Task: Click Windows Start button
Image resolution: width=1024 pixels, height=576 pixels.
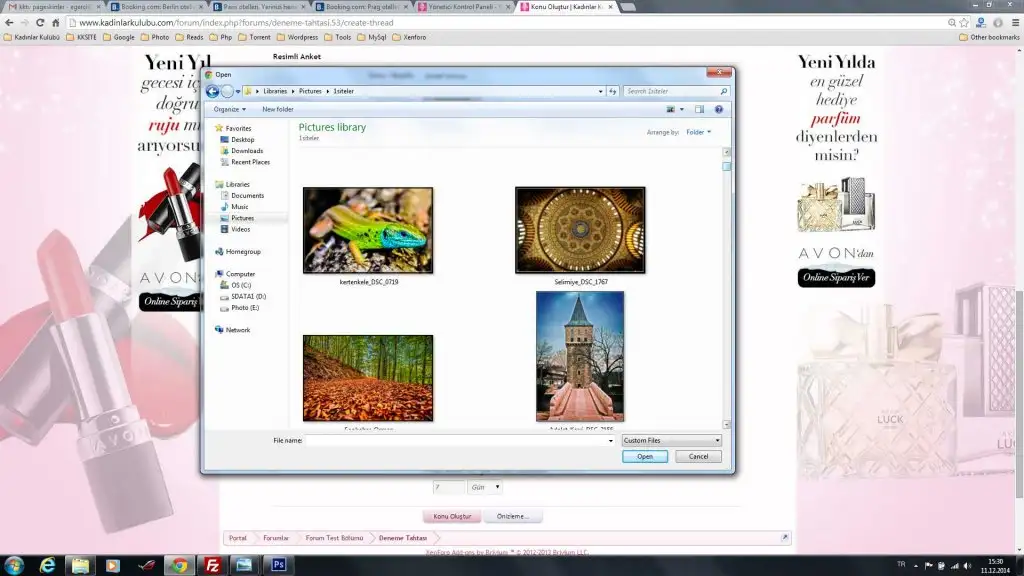Action: tap(14, 565)
